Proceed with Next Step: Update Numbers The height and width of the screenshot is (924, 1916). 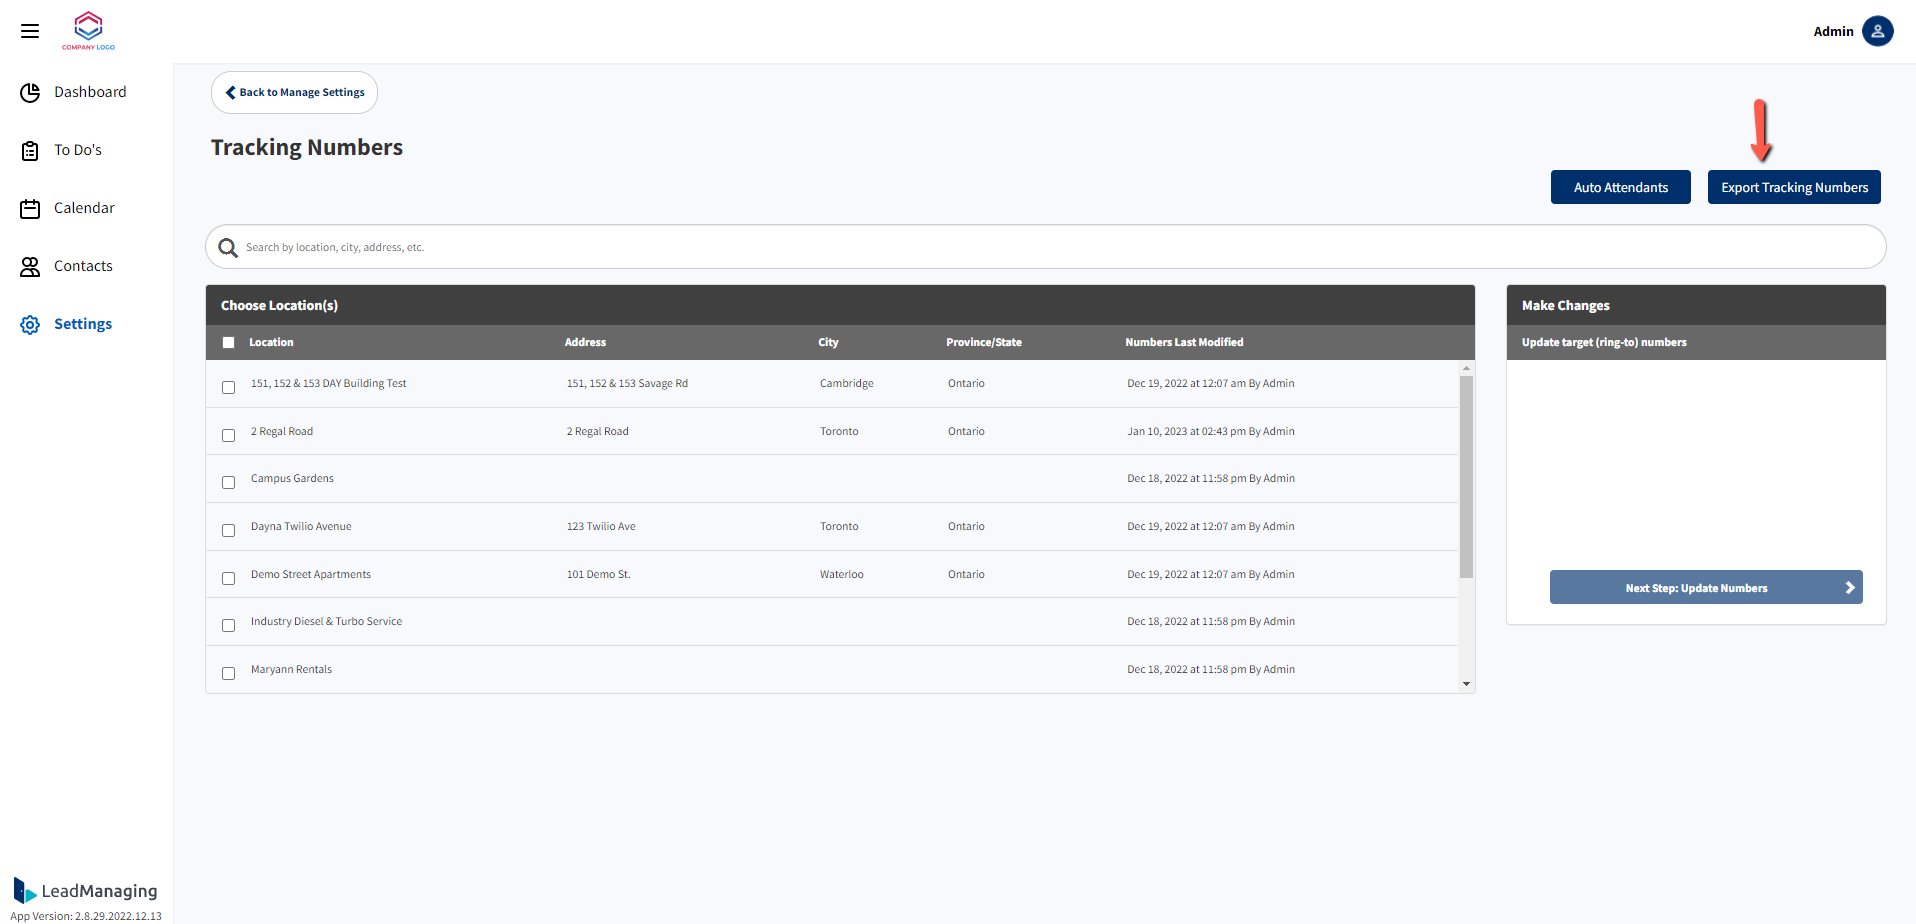tap(1705, 588)
